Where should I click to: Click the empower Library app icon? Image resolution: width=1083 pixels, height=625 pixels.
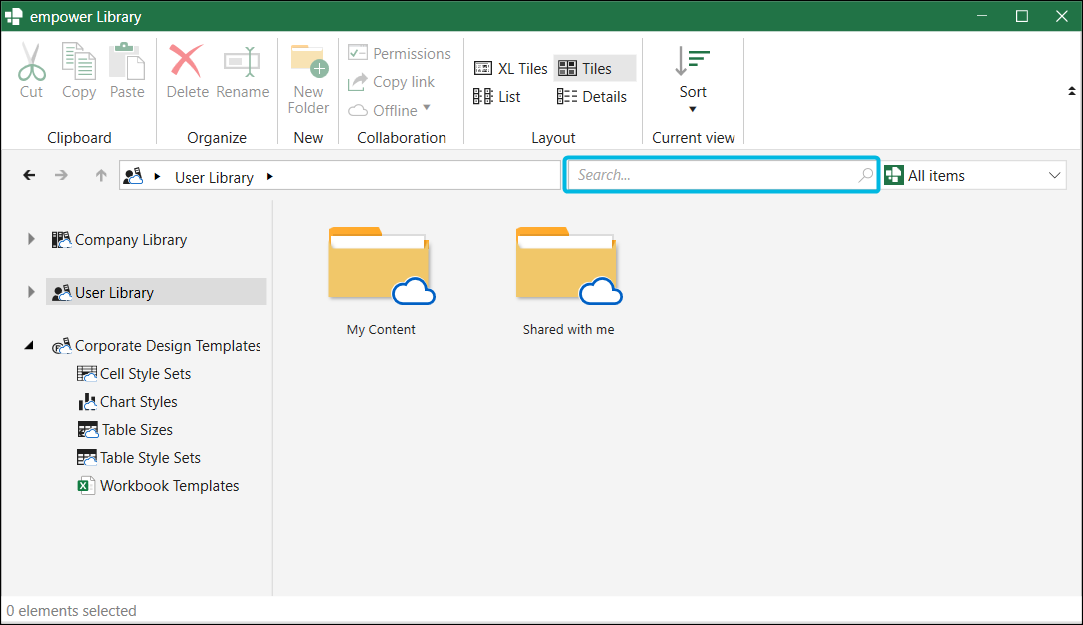14,17
